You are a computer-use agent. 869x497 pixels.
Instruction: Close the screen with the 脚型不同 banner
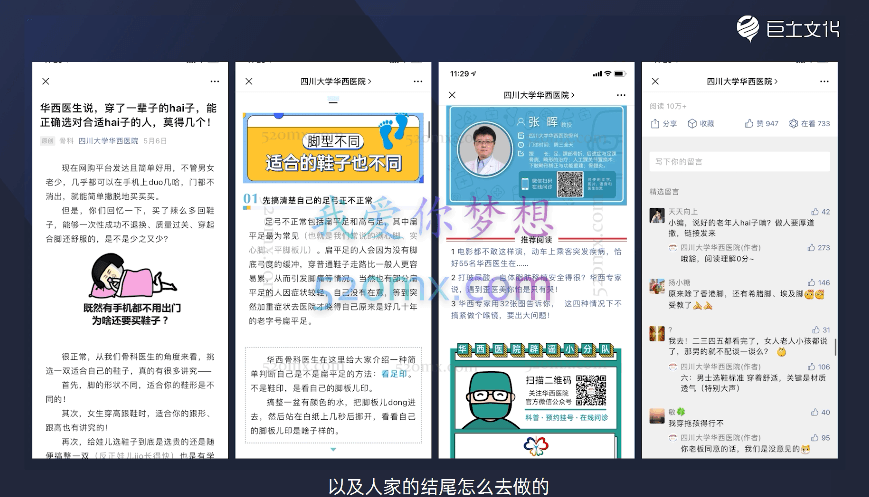249,81
